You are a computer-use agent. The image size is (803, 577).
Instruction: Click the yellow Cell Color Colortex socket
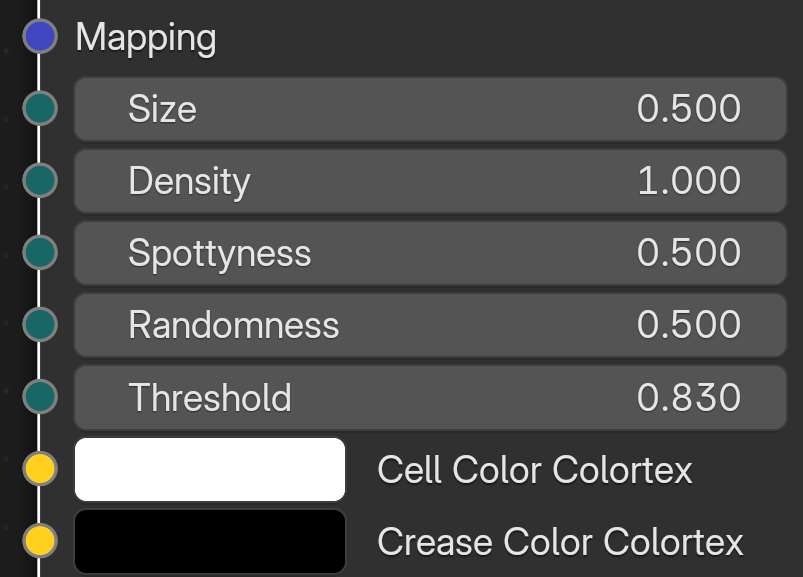40,468
